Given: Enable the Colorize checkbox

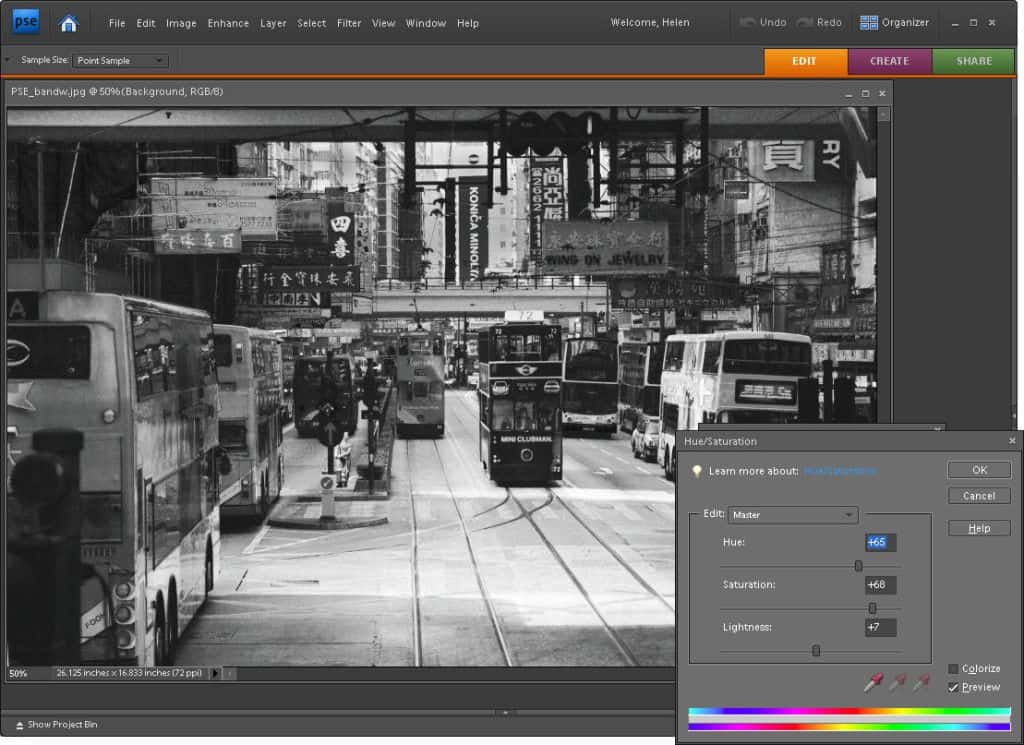Looking at the screenshot, I should point(953,668).
